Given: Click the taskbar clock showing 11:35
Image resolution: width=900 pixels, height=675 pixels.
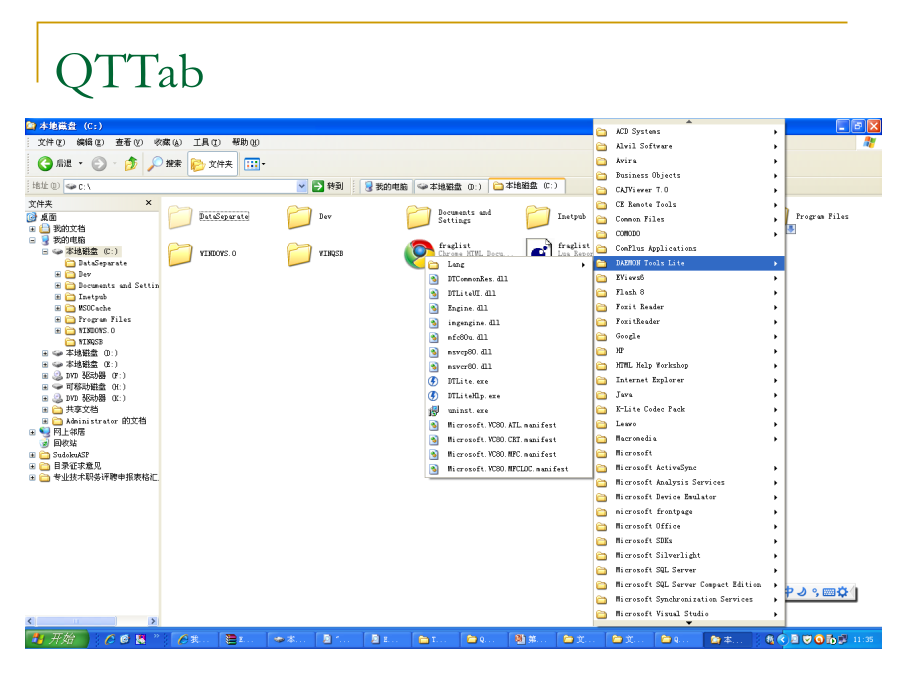Looking at the screenshot, I should point(863,639).
